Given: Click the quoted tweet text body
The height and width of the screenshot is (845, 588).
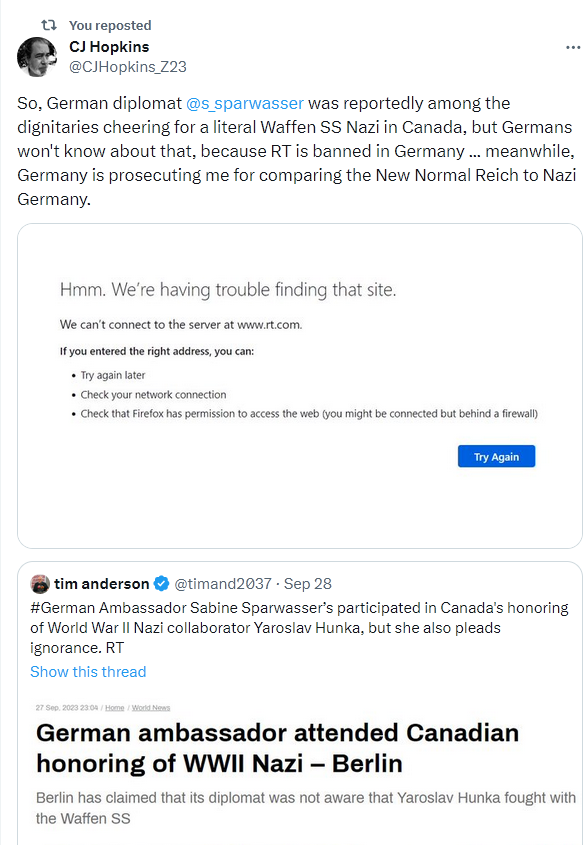Looking at the screenshot, I should tap(299, 628).
